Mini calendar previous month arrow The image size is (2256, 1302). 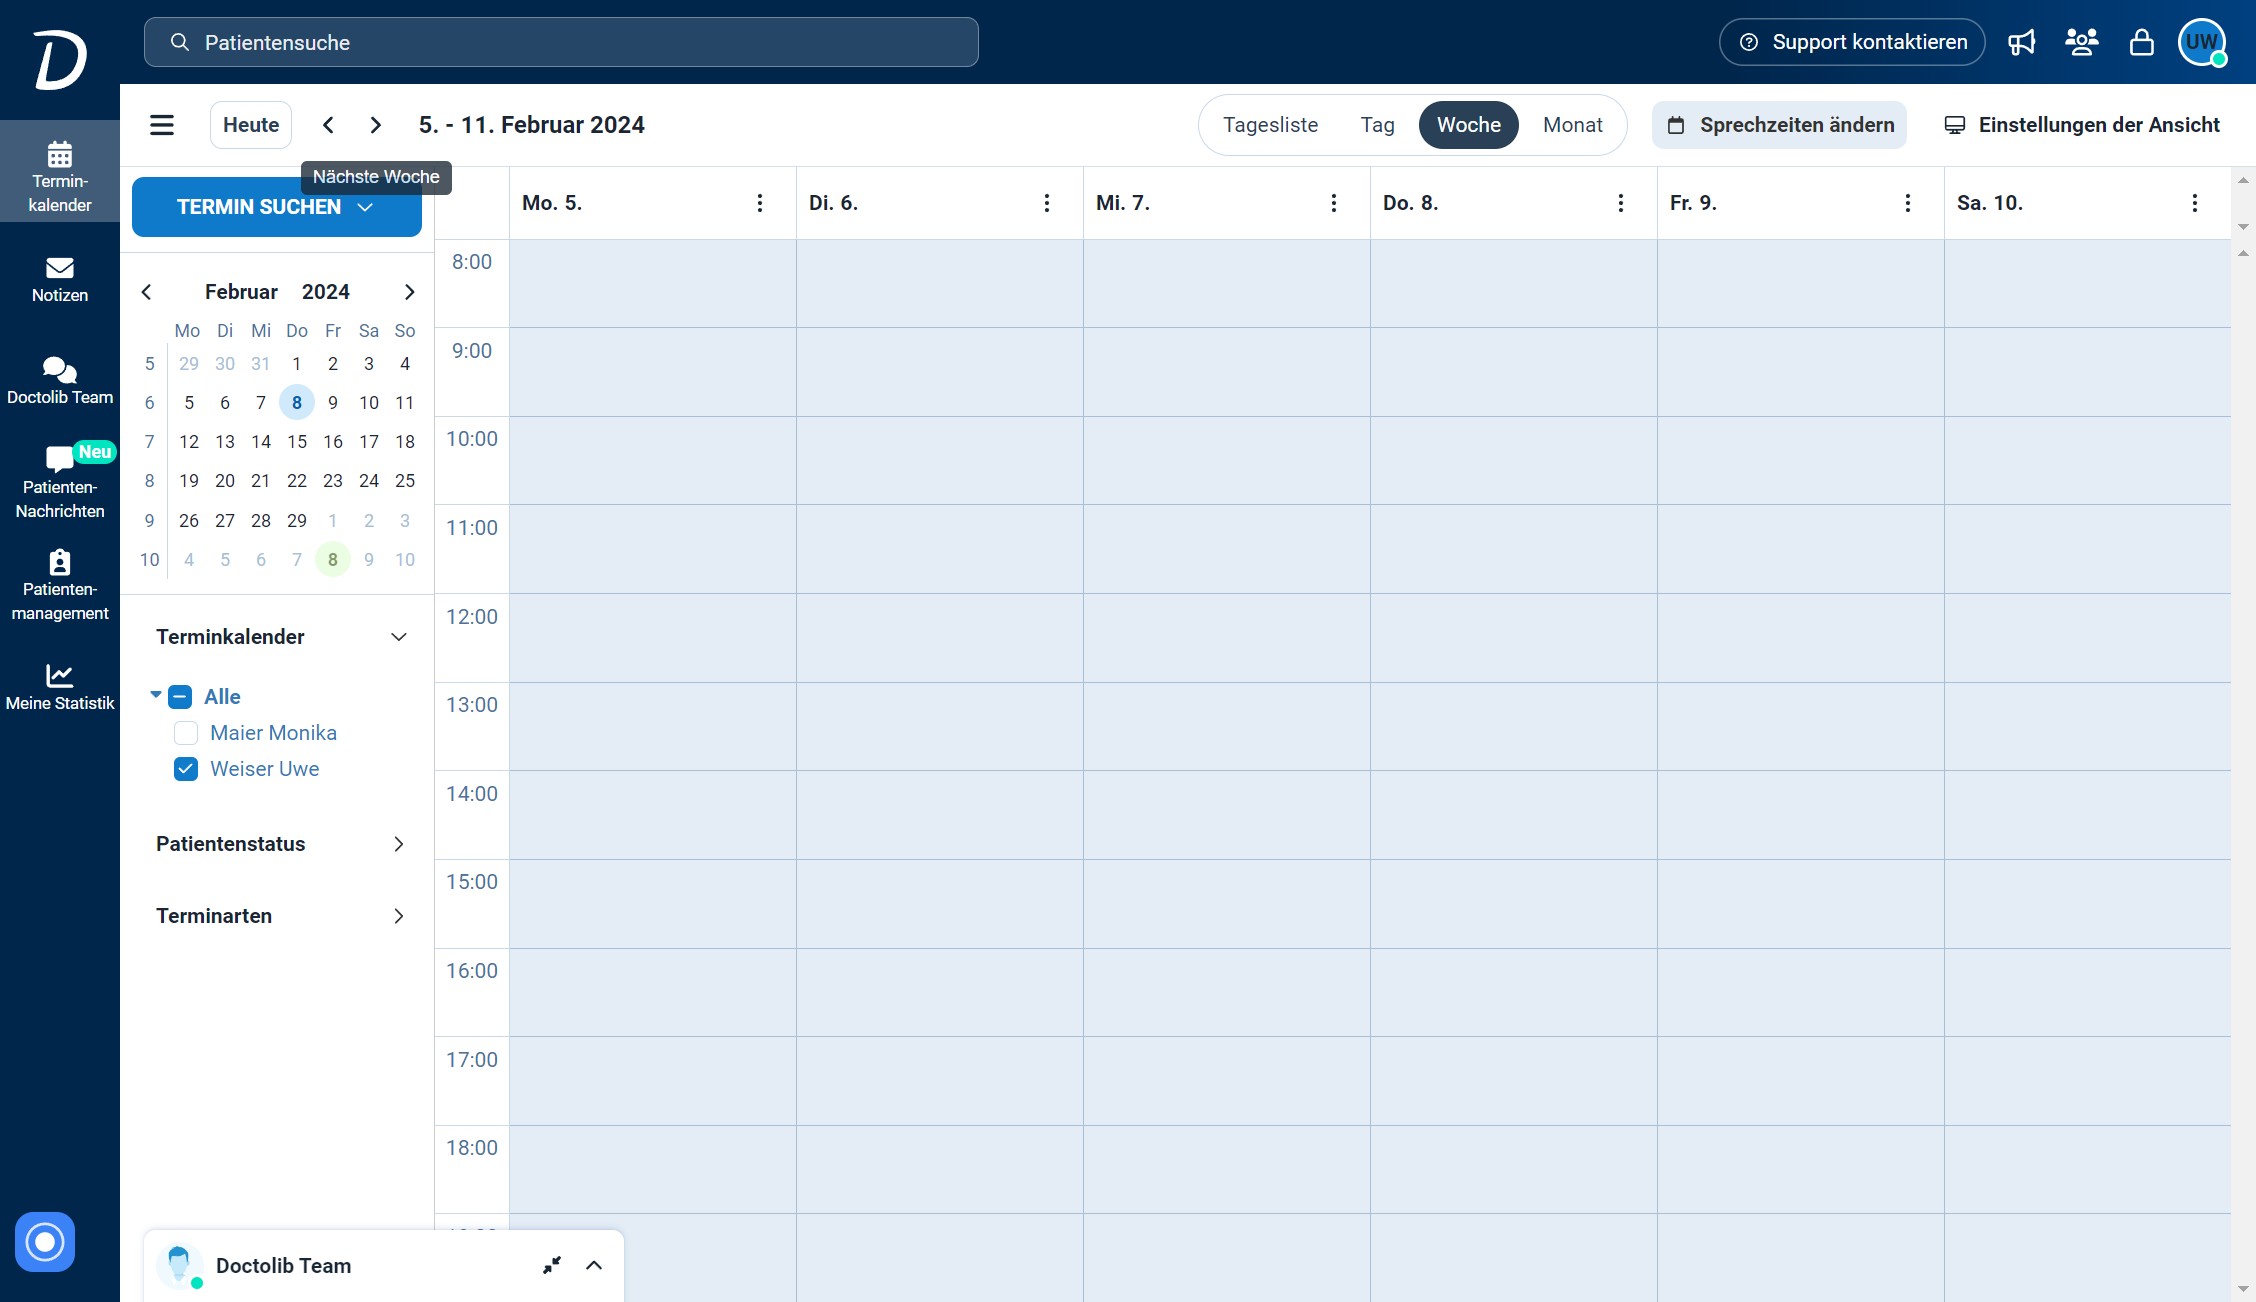click(x=147, y=292)
